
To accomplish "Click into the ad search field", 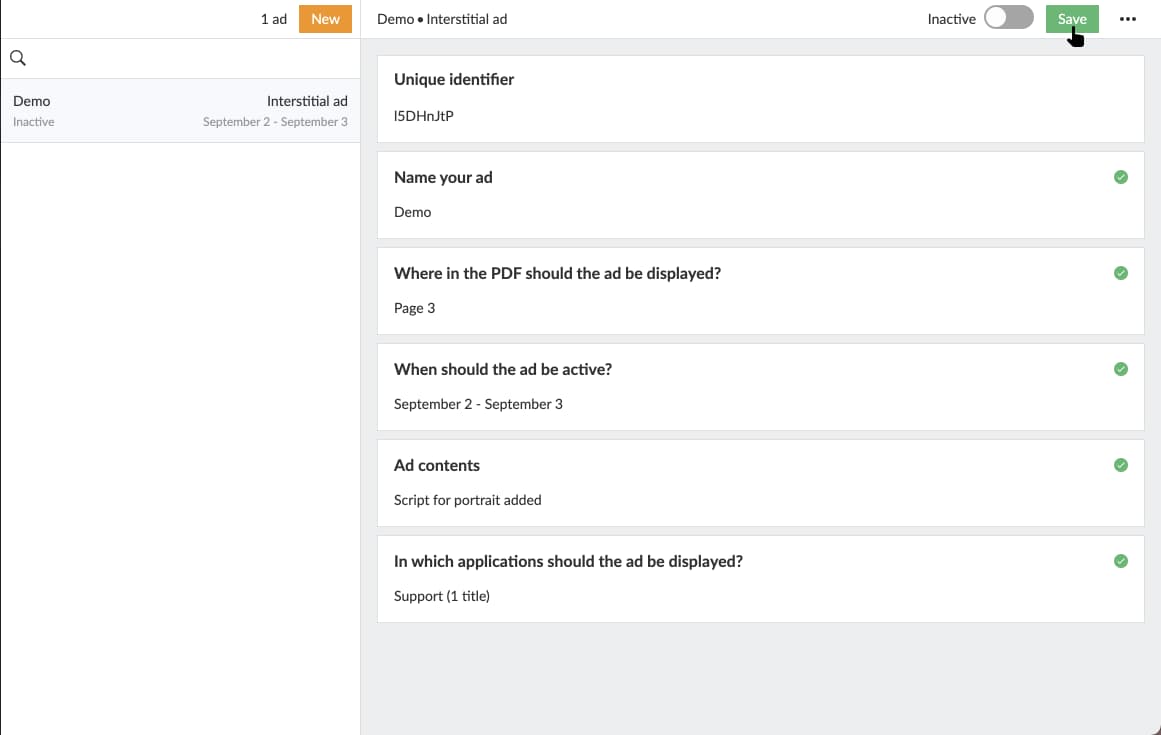I will [190, 58].
